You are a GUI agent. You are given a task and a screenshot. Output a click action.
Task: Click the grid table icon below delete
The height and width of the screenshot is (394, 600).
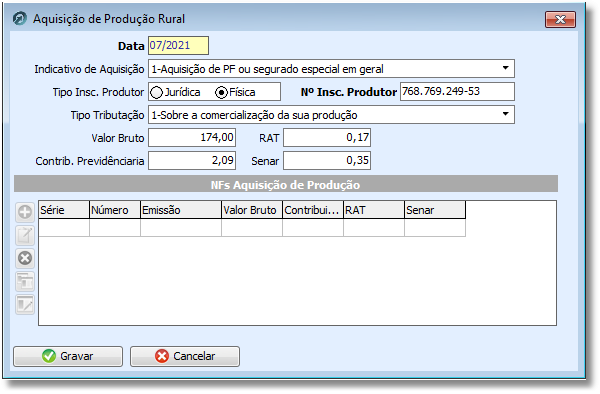[x=25, y=282]
